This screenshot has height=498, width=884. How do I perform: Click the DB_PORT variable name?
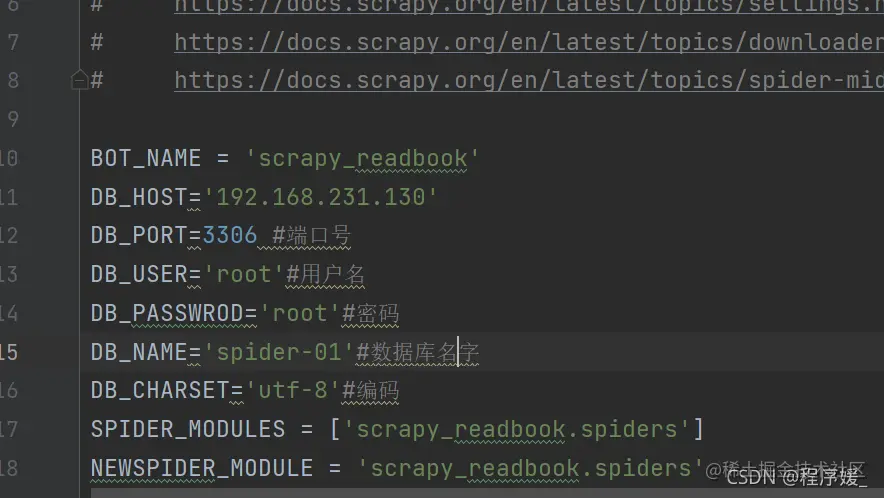click(139, 235)
